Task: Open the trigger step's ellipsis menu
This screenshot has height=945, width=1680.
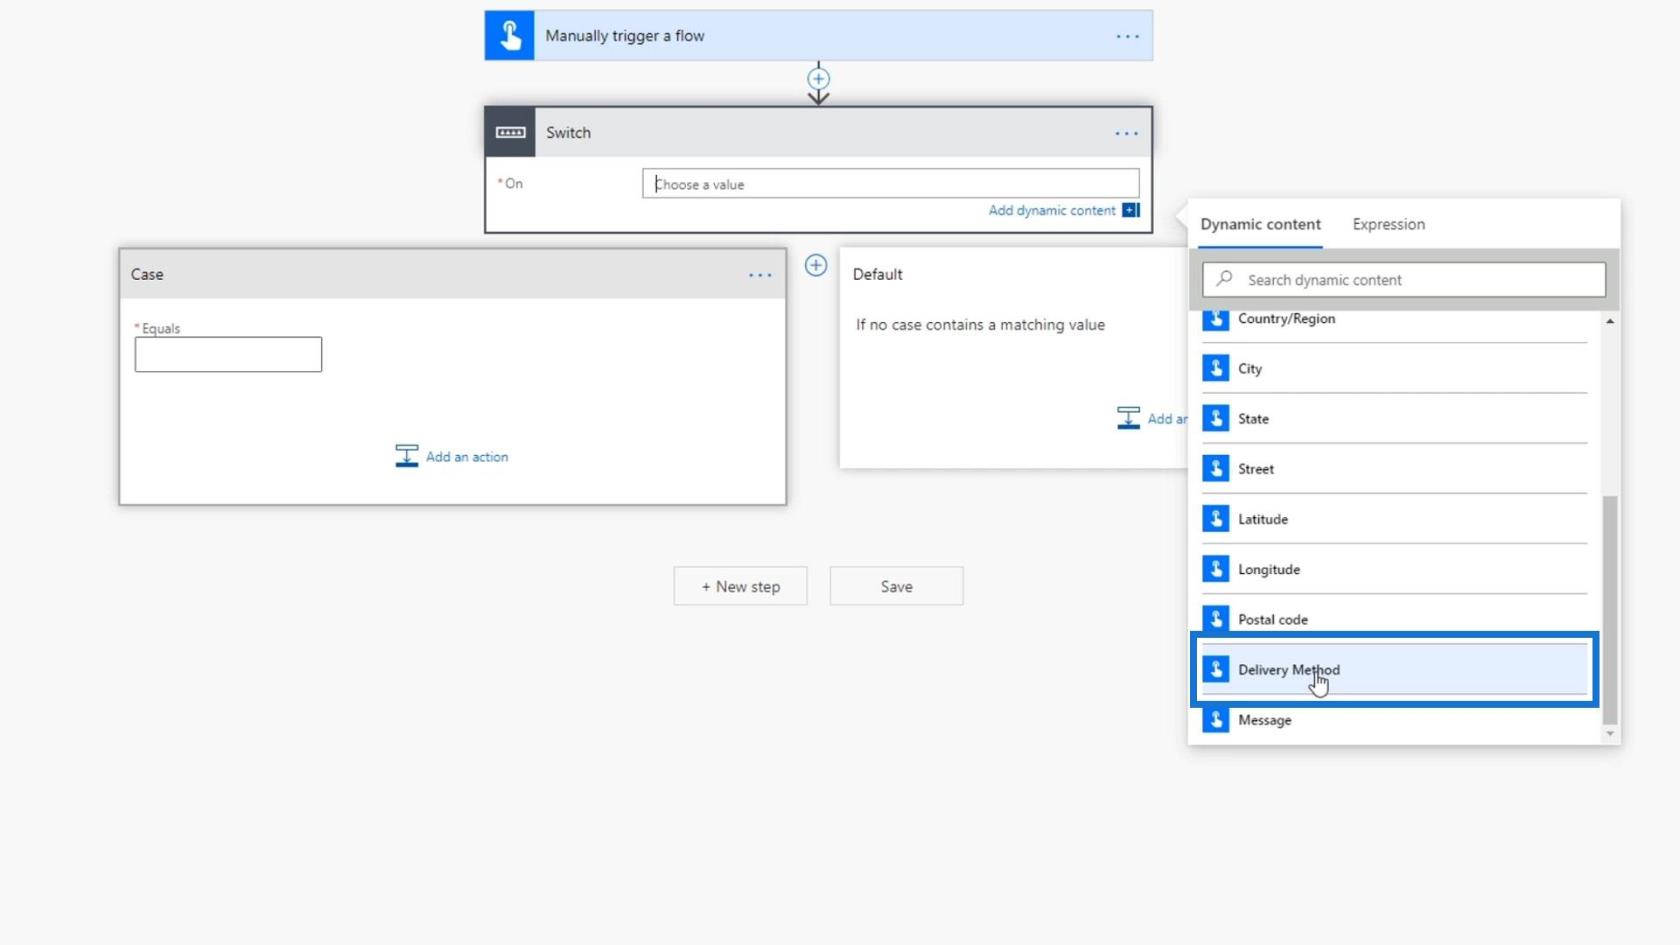Action: point(1127,36)
